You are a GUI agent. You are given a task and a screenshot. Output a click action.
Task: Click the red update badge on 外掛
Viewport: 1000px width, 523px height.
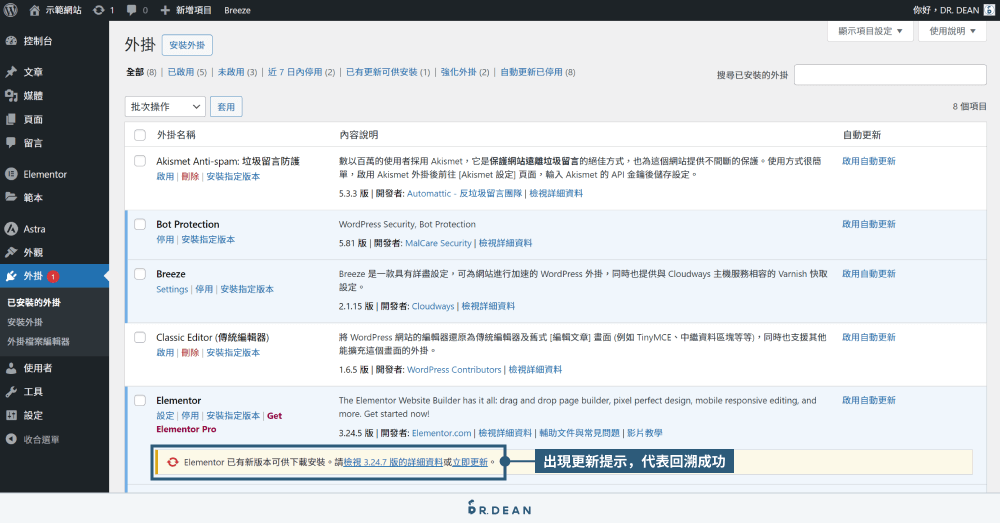click(x=53, y=276)
